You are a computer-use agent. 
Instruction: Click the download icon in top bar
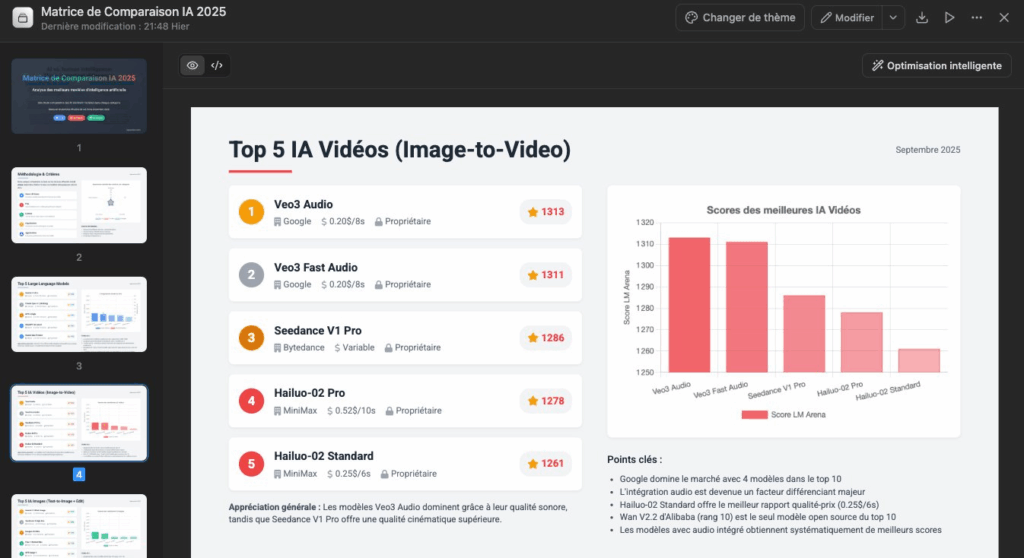tap(922, 18)
